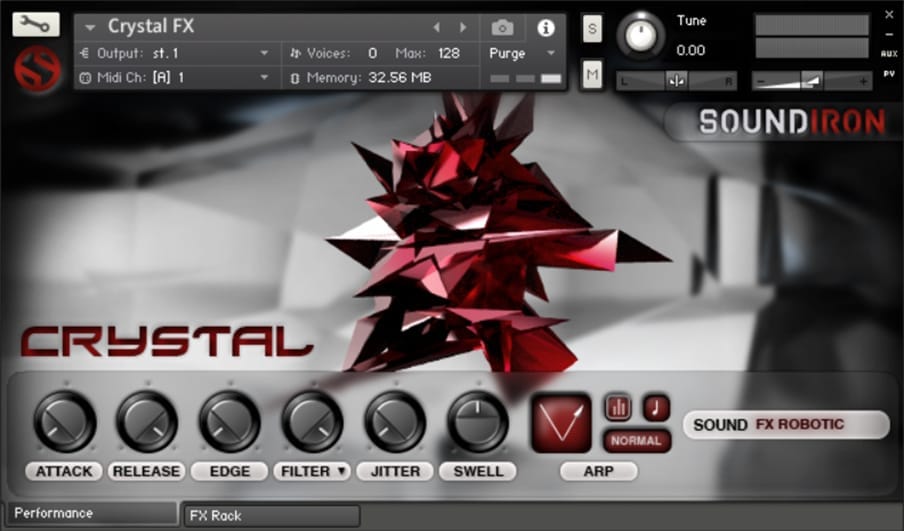Go to next instrument with right arrow
This screenshot has height=531, width=904.
coord(462,27)
